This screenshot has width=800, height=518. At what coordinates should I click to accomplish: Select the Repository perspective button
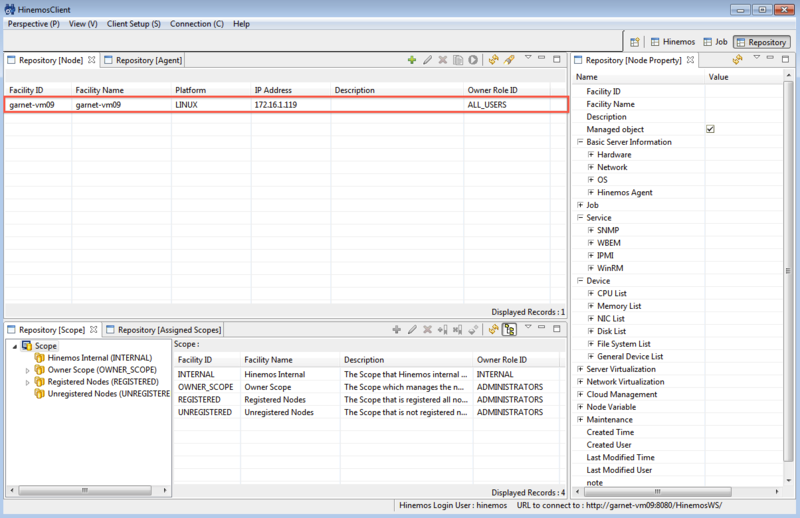[x=762, y=42]
